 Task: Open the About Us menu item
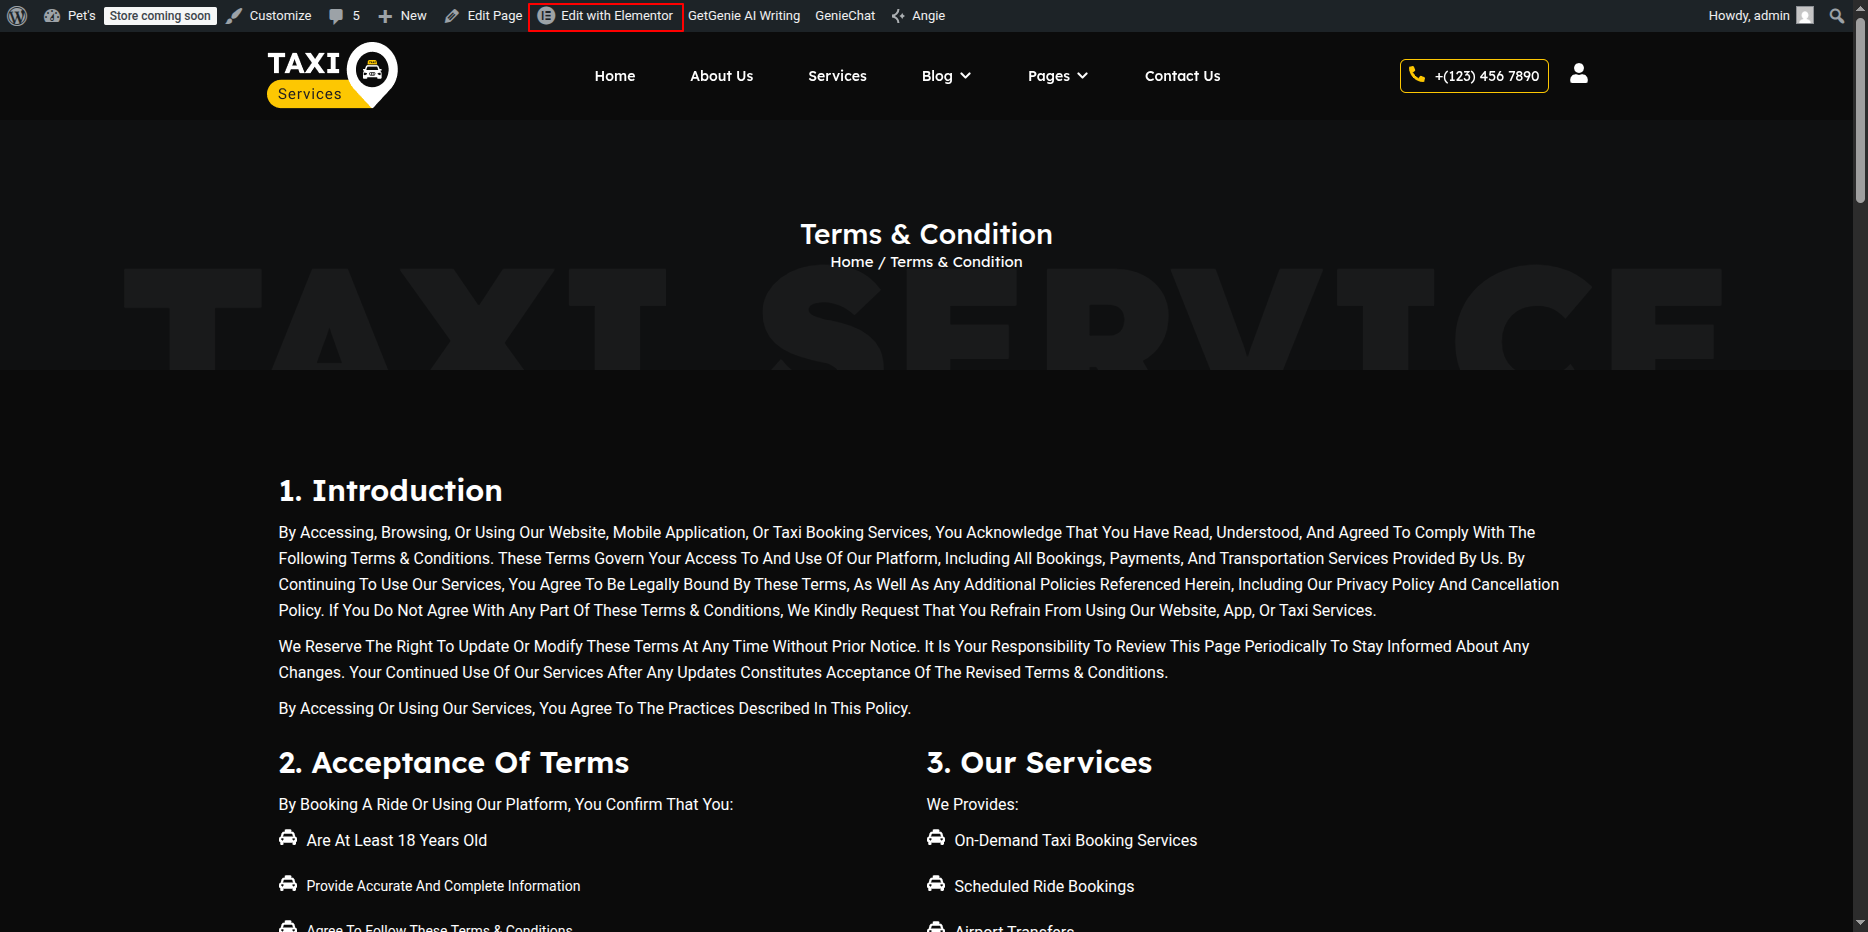[722, 76]
